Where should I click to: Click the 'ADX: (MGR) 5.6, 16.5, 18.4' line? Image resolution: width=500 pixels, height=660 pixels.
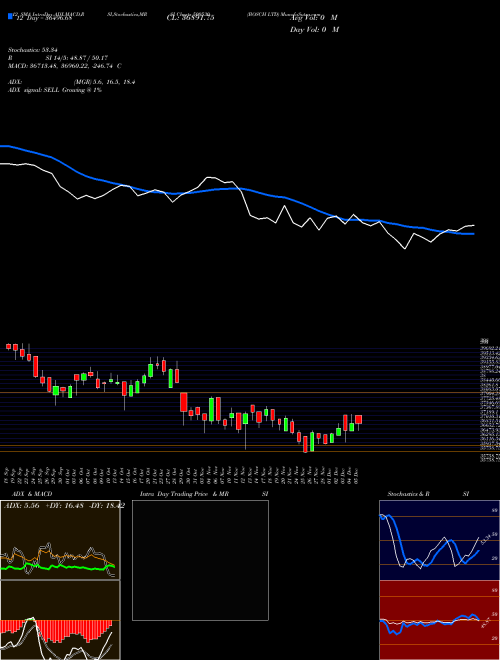pos(71,82)
